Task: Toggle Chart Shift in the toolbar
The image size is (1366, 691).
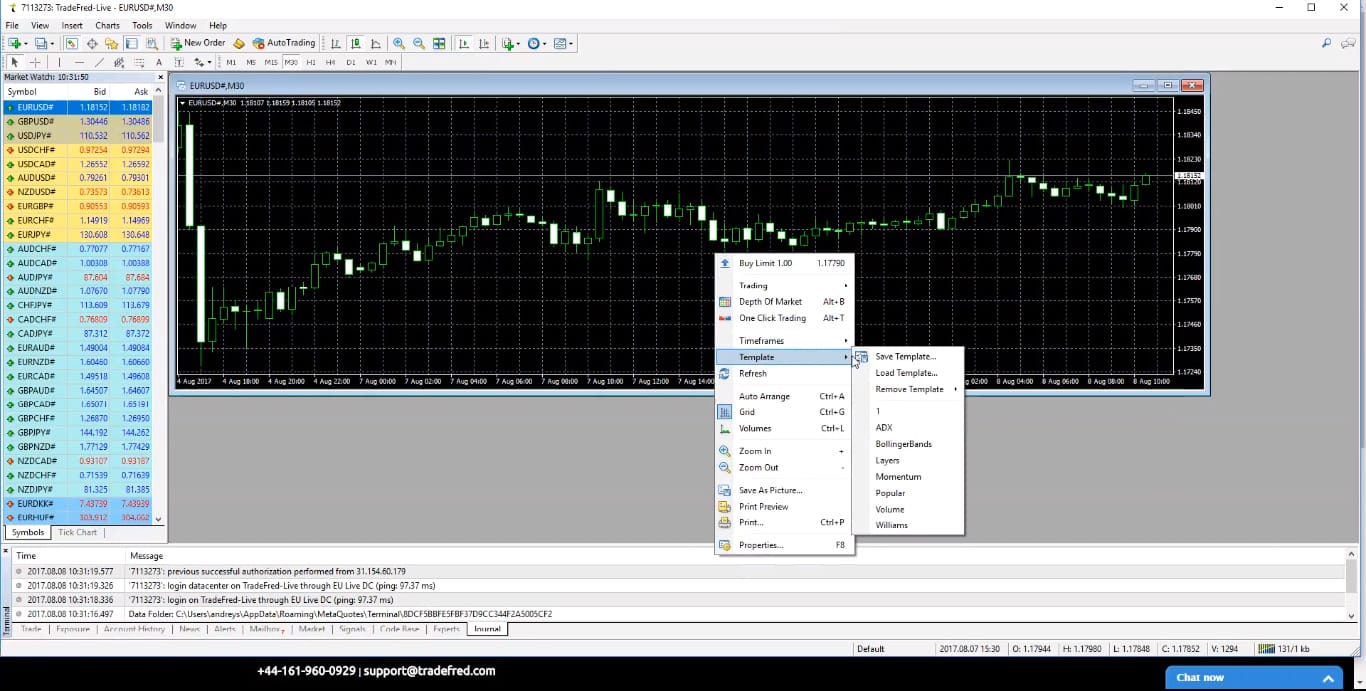Action: (x=485, y=43)
